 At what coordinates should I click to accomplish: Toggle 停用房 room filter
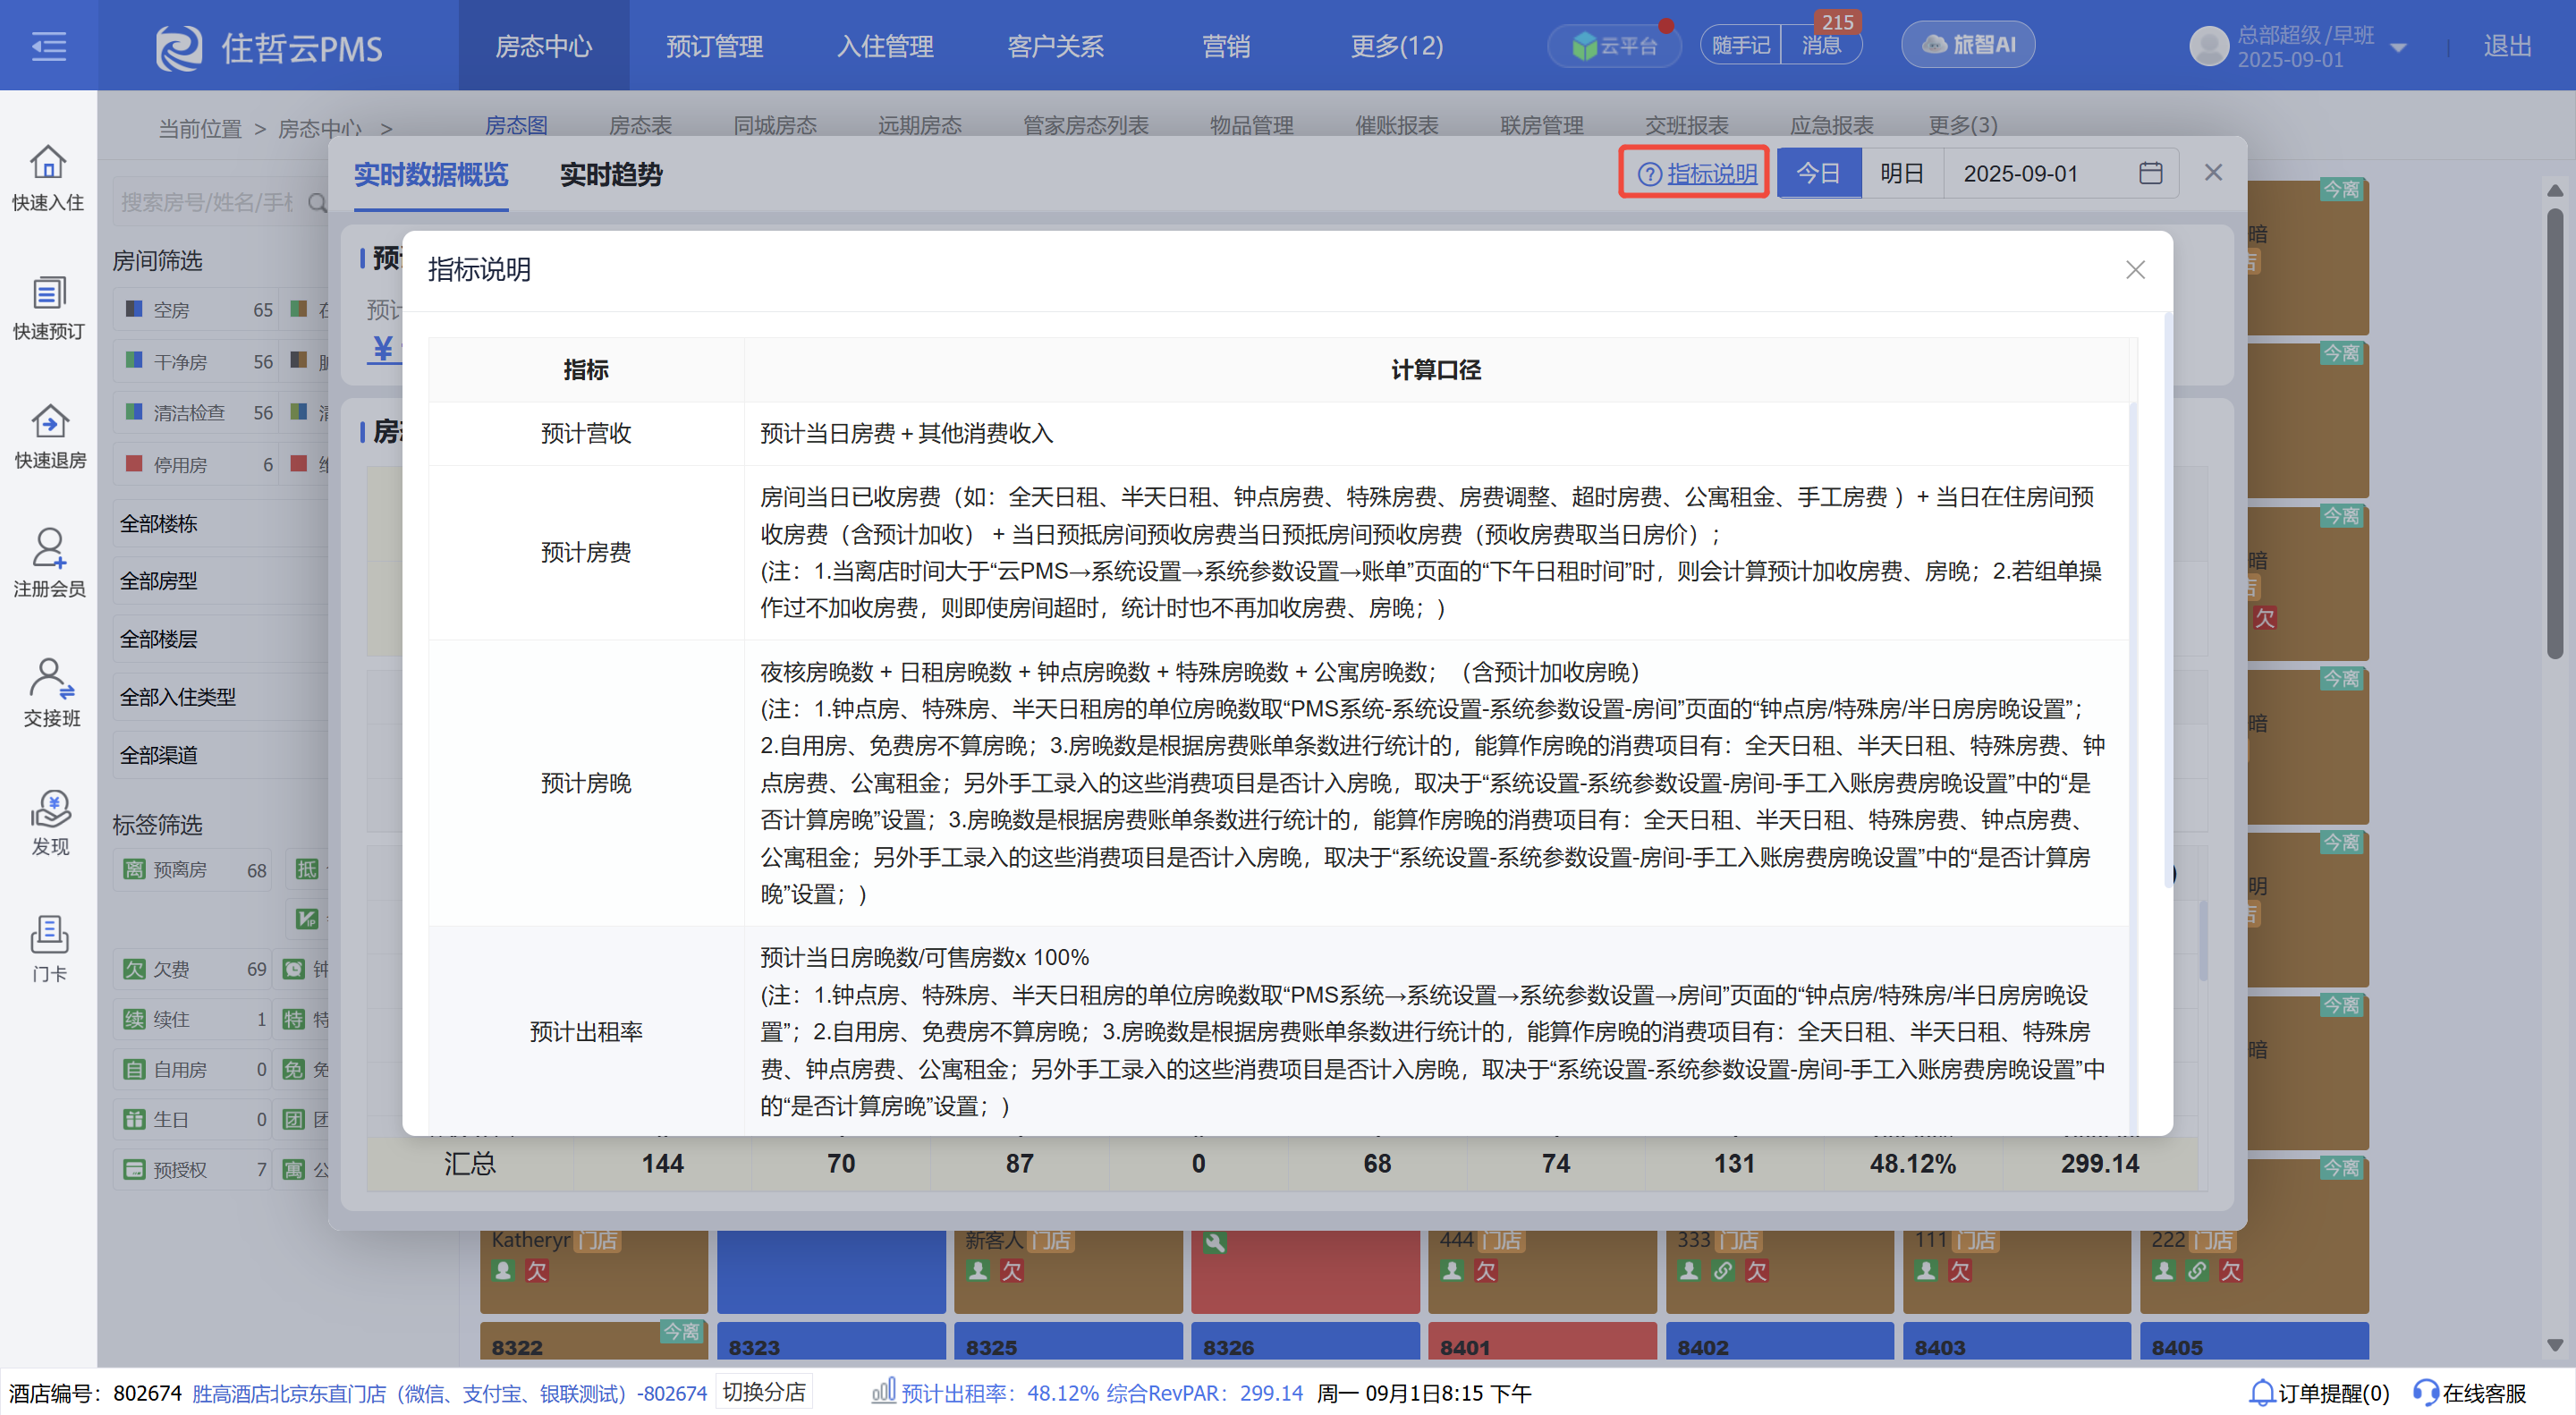(196, 465)
